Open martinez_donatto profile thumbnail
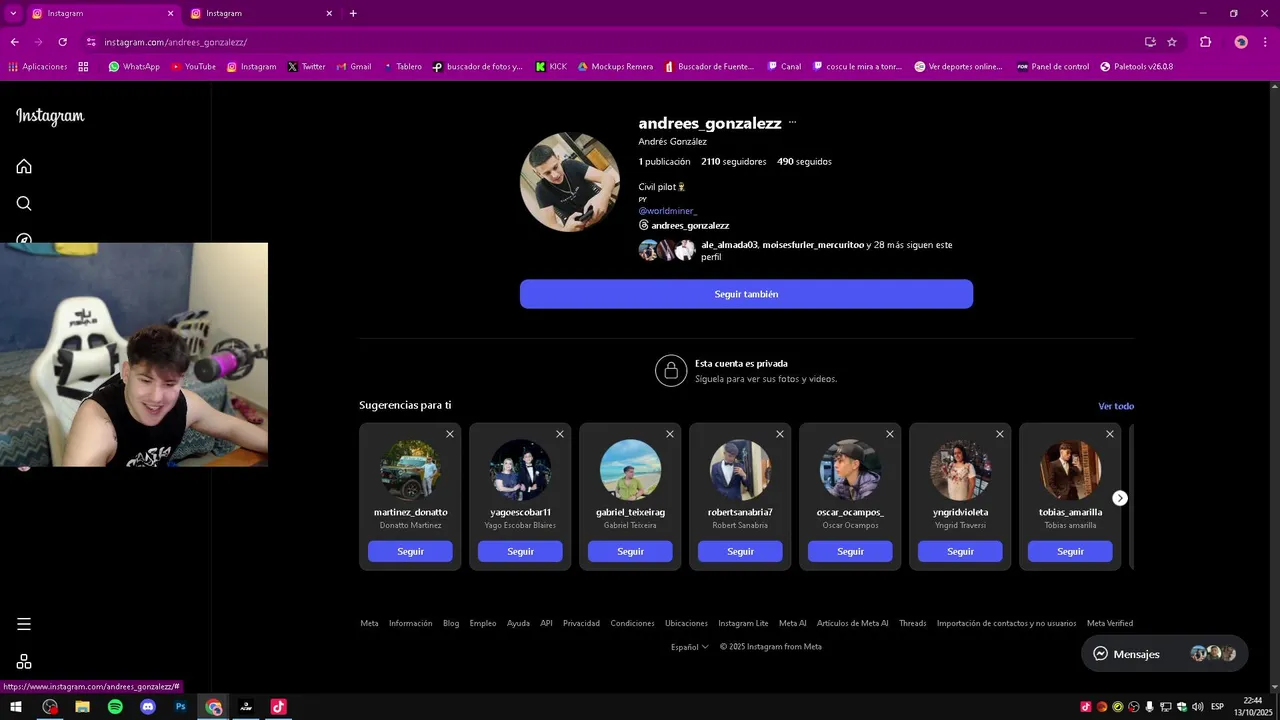Viewport: 1280px width, 720px height. click(410, 470)
